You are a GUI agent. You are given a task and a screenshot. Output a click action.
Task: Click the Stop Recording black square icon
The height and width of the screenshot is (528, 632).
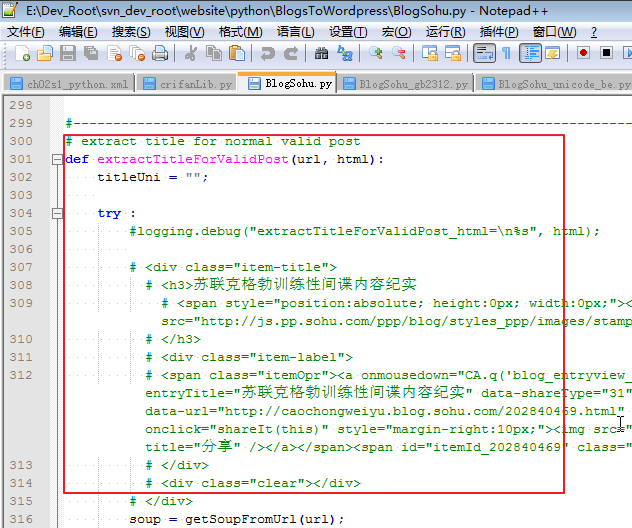pos(606,53)
